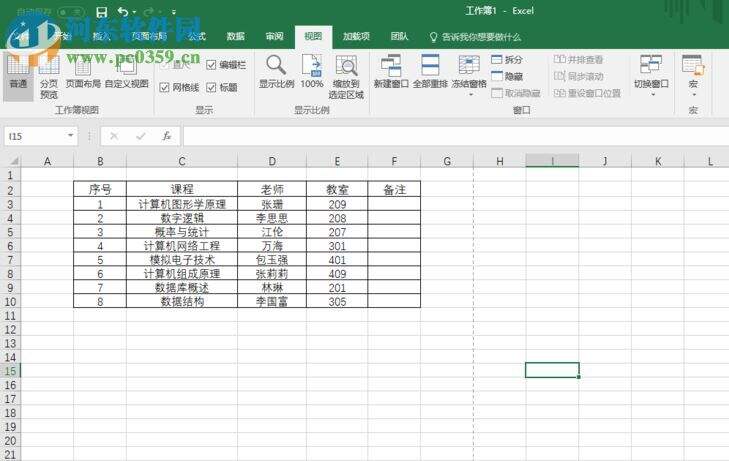Select column C header

(182, 161)
